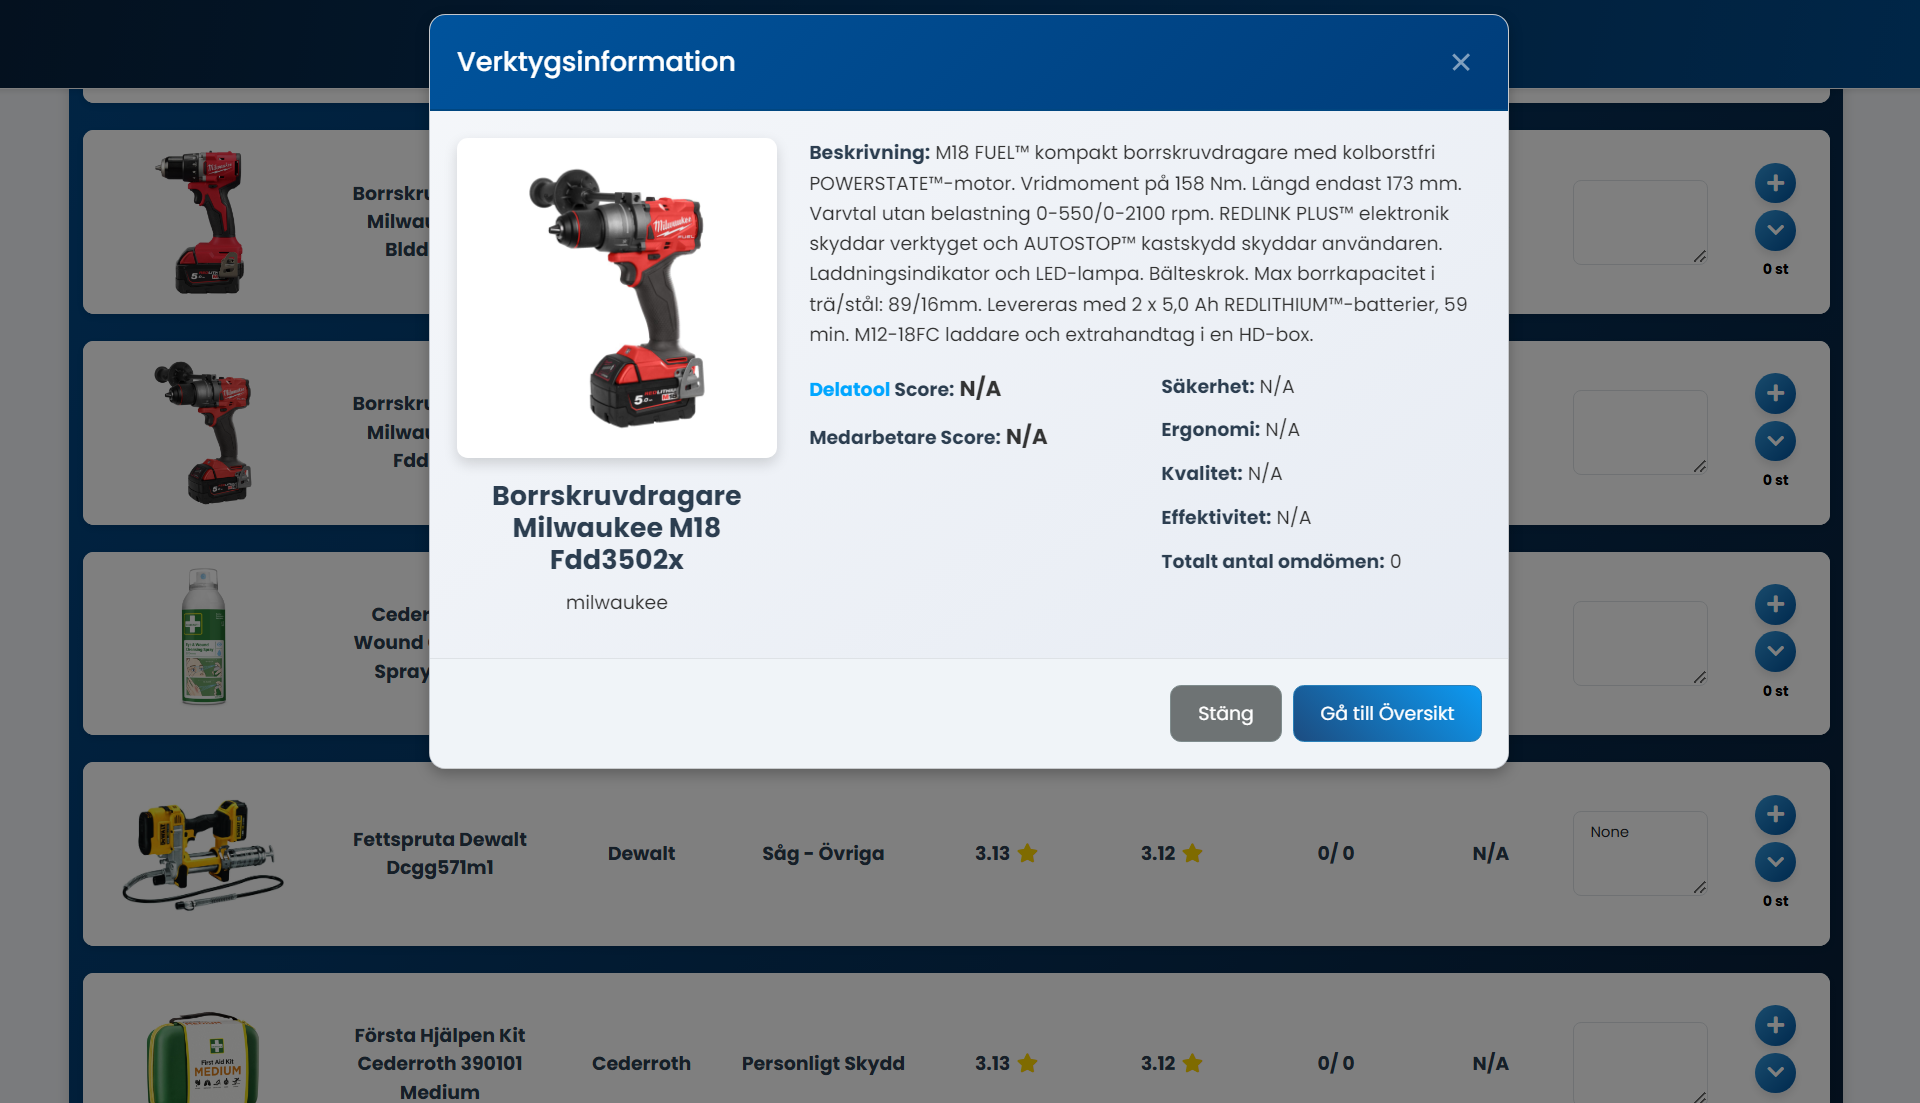Increase Fettspruta Dewalt quantity with plus icon

point(1775,814)
